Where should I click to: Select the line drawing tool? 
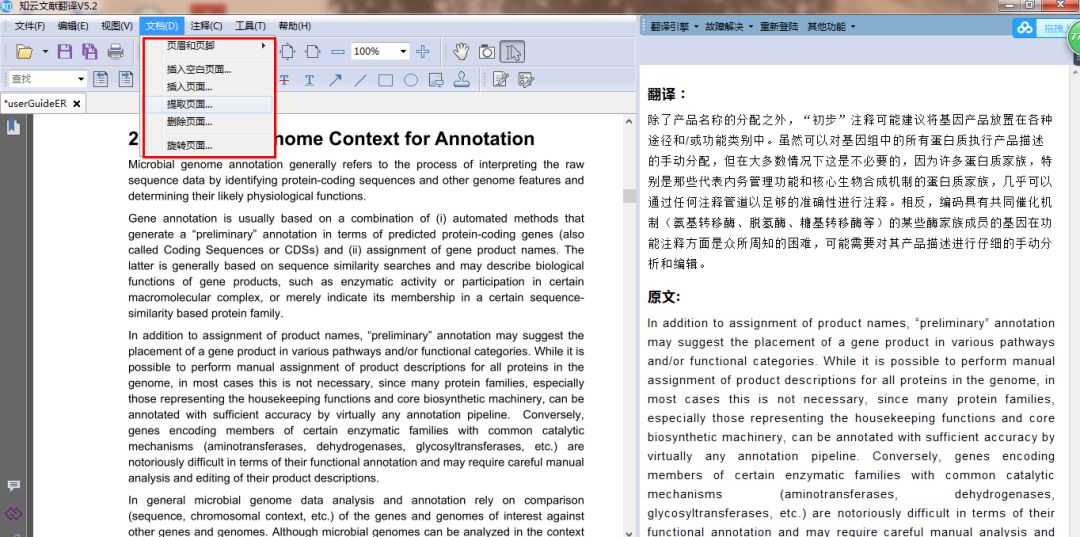(360, 80)
